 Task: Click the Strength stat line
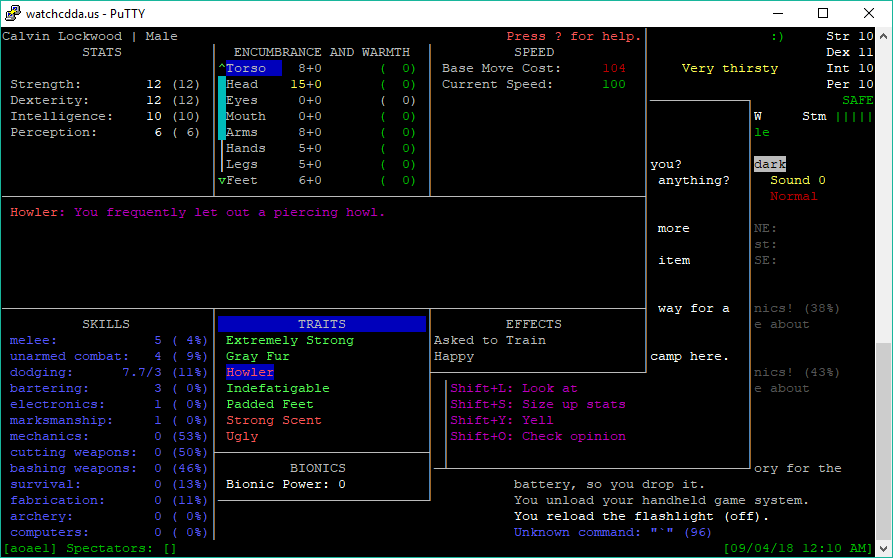tap(105, 84)
